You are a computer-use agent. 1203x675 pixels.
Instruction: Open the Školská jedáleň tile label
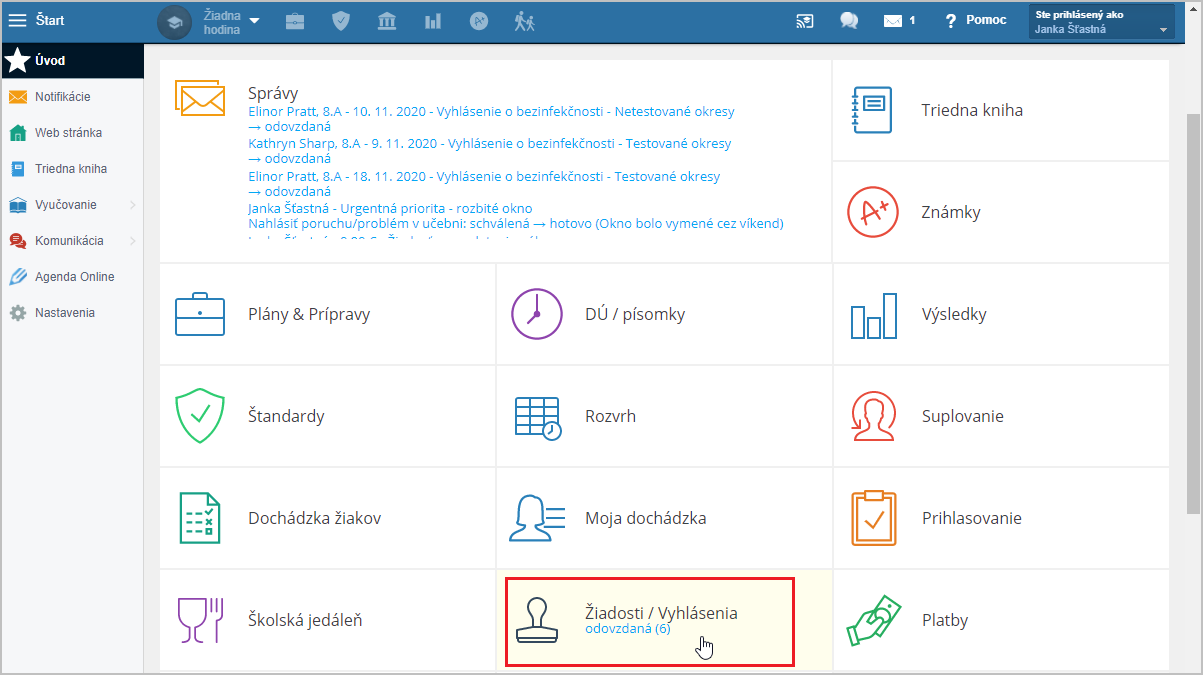[x=305, y=620]
